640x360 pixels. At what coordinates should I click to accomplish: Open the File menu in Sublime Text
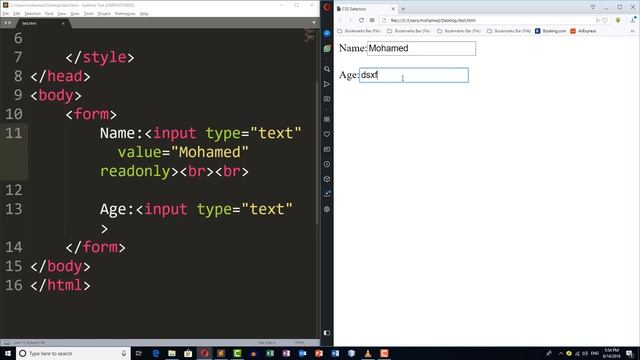[6, 14]
